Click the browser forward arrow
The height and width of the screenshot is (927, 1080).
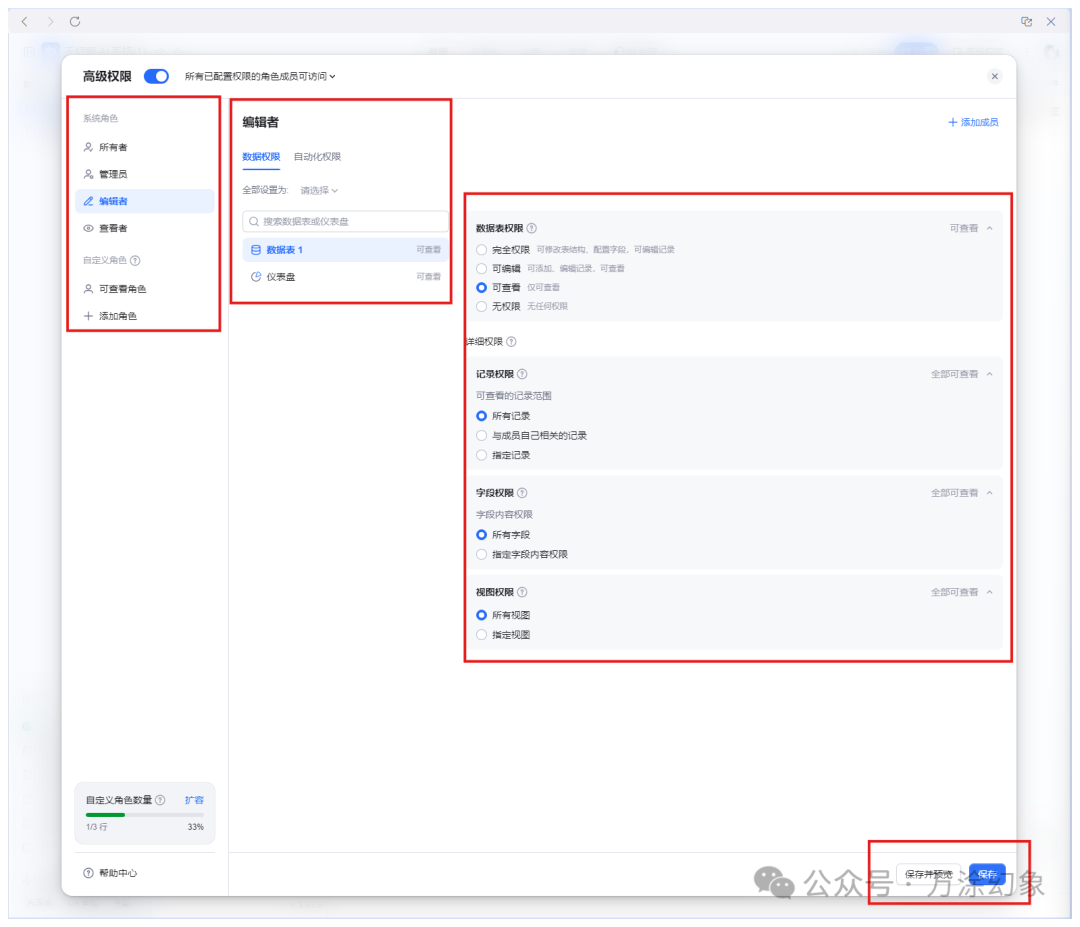pyautogui.click(x=50, y=21)
